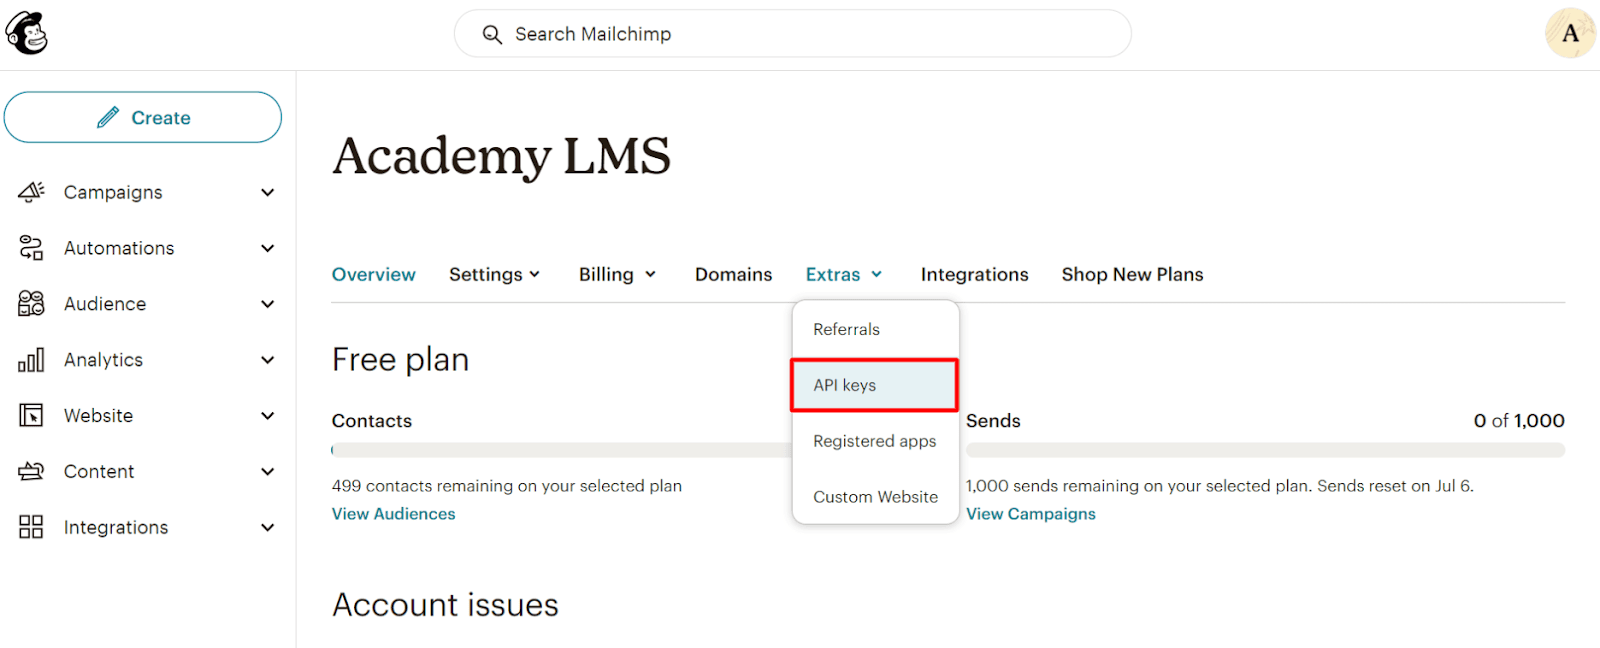The height and width of the screenshot is (648, 1600).
Task: Click the Contacts usage progress bar
Action: pos(562,450)
